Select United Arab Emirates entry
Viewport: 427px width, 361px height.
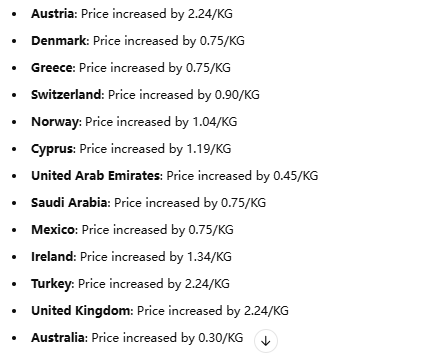pos(175,176)
